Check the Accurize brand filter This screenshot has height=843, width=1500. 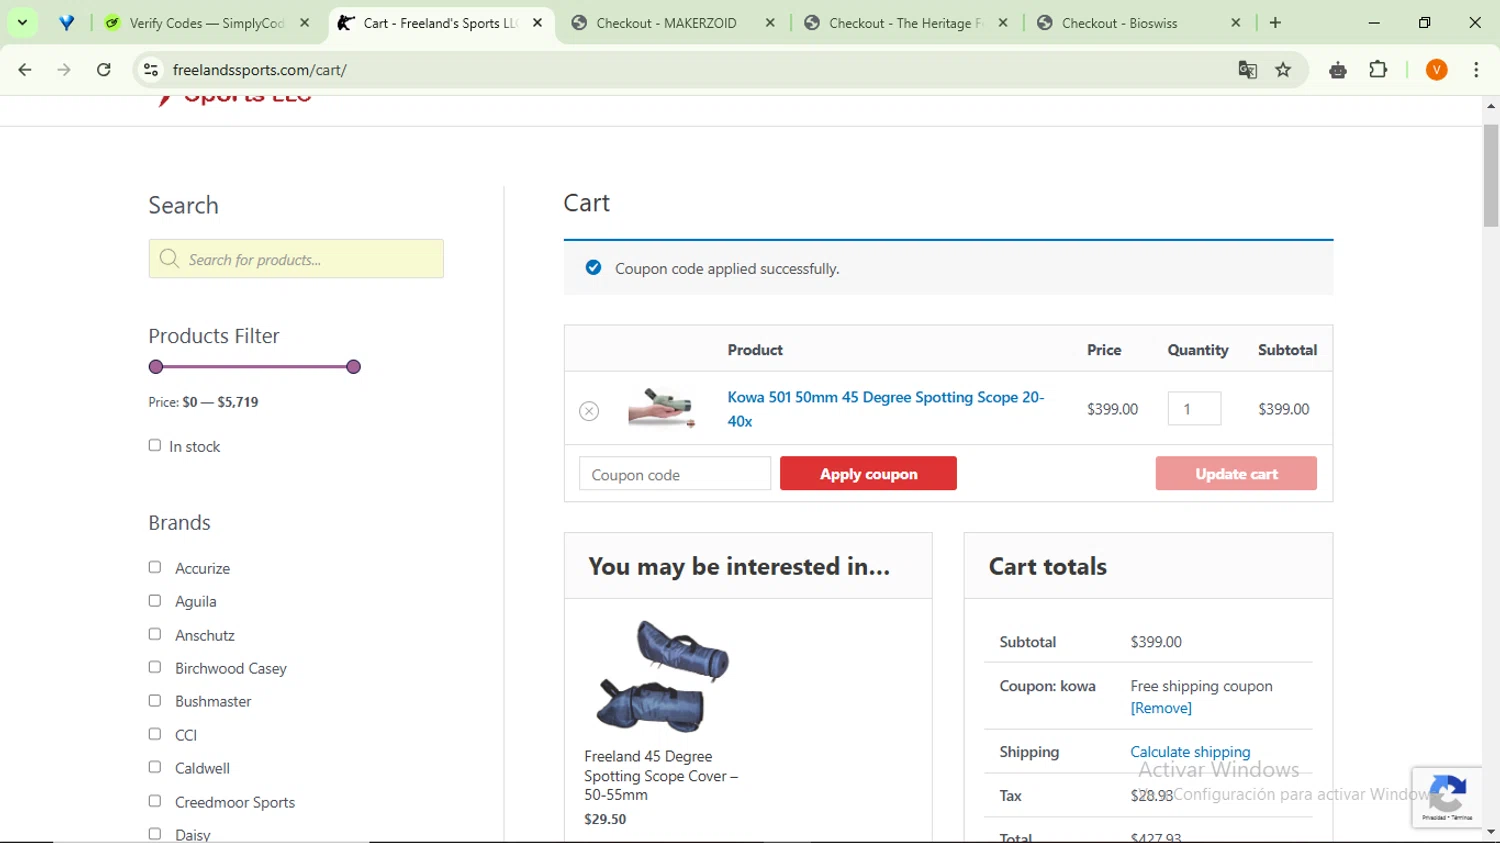[155, 567]
